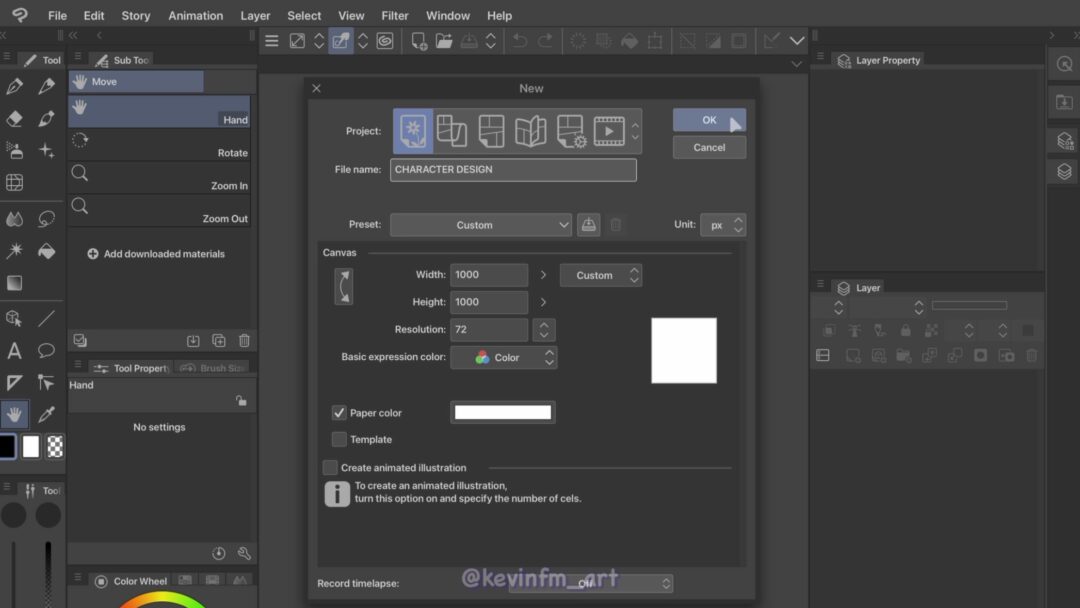Open the Unit dropdown showing px

[x=723, y=224]
